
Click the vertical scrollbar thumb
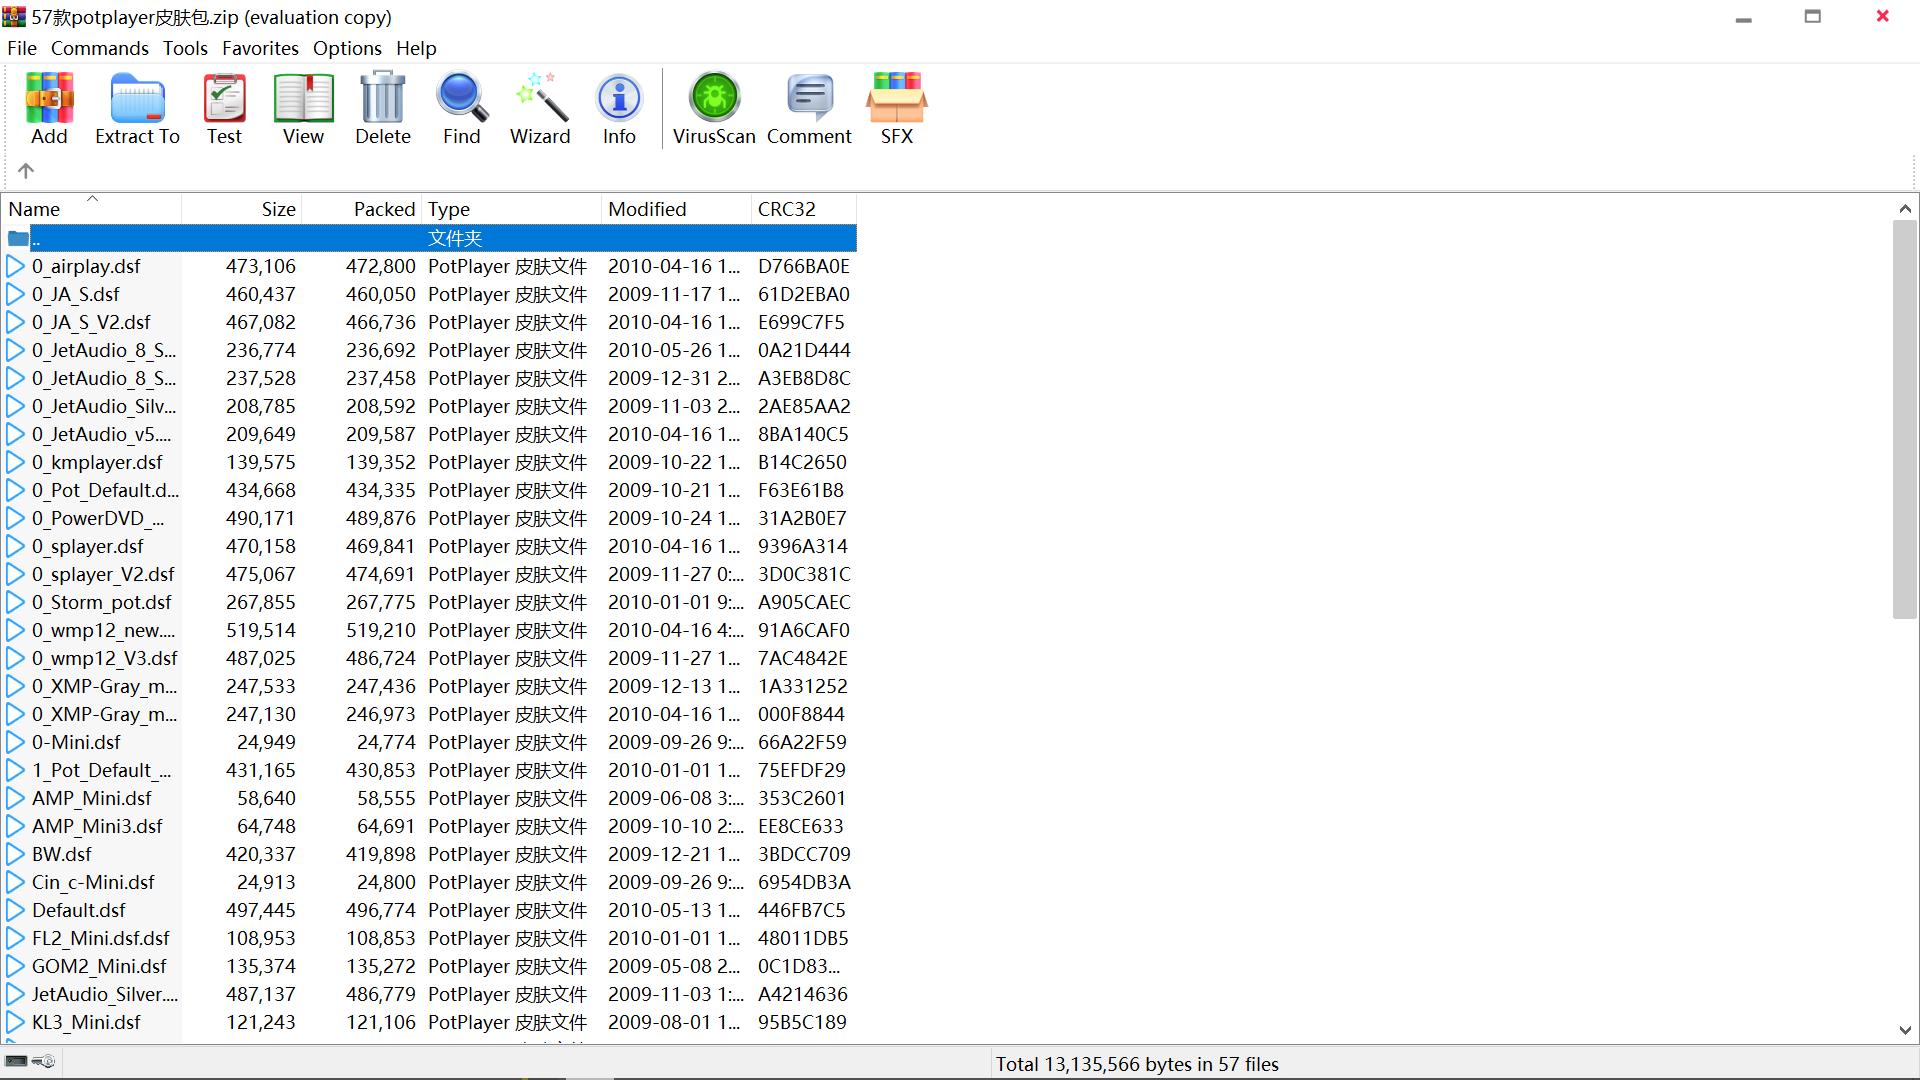(1905, 420)
